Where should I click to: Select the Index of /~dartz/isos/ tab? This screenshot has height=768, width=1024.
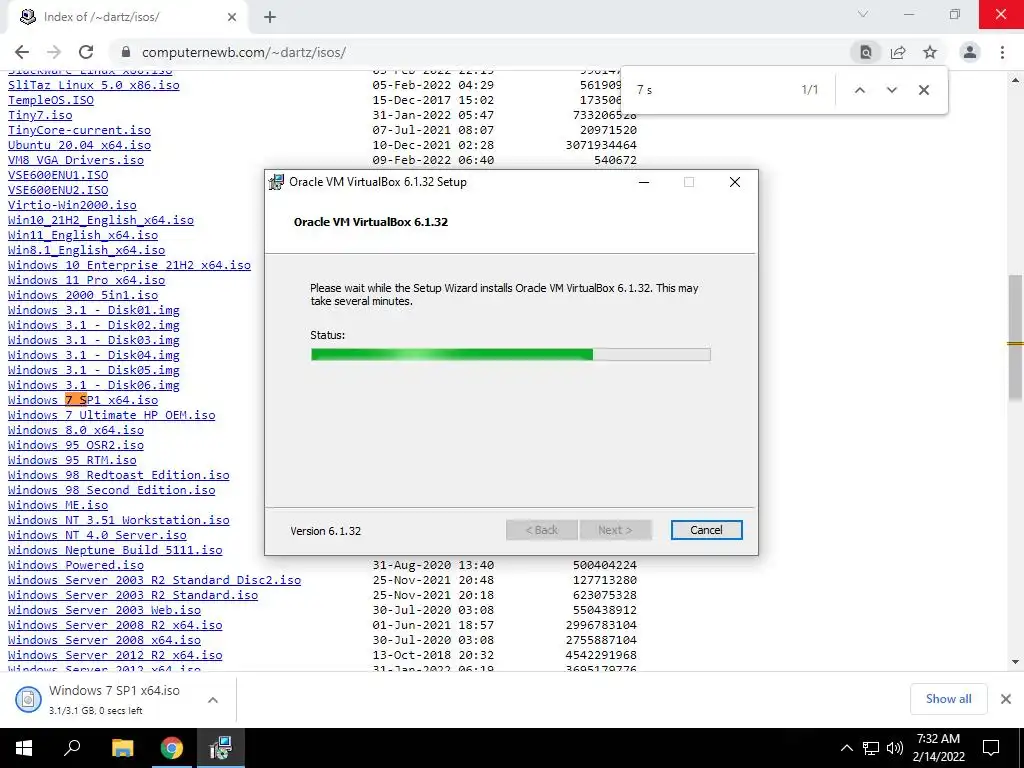pos(128,17)
